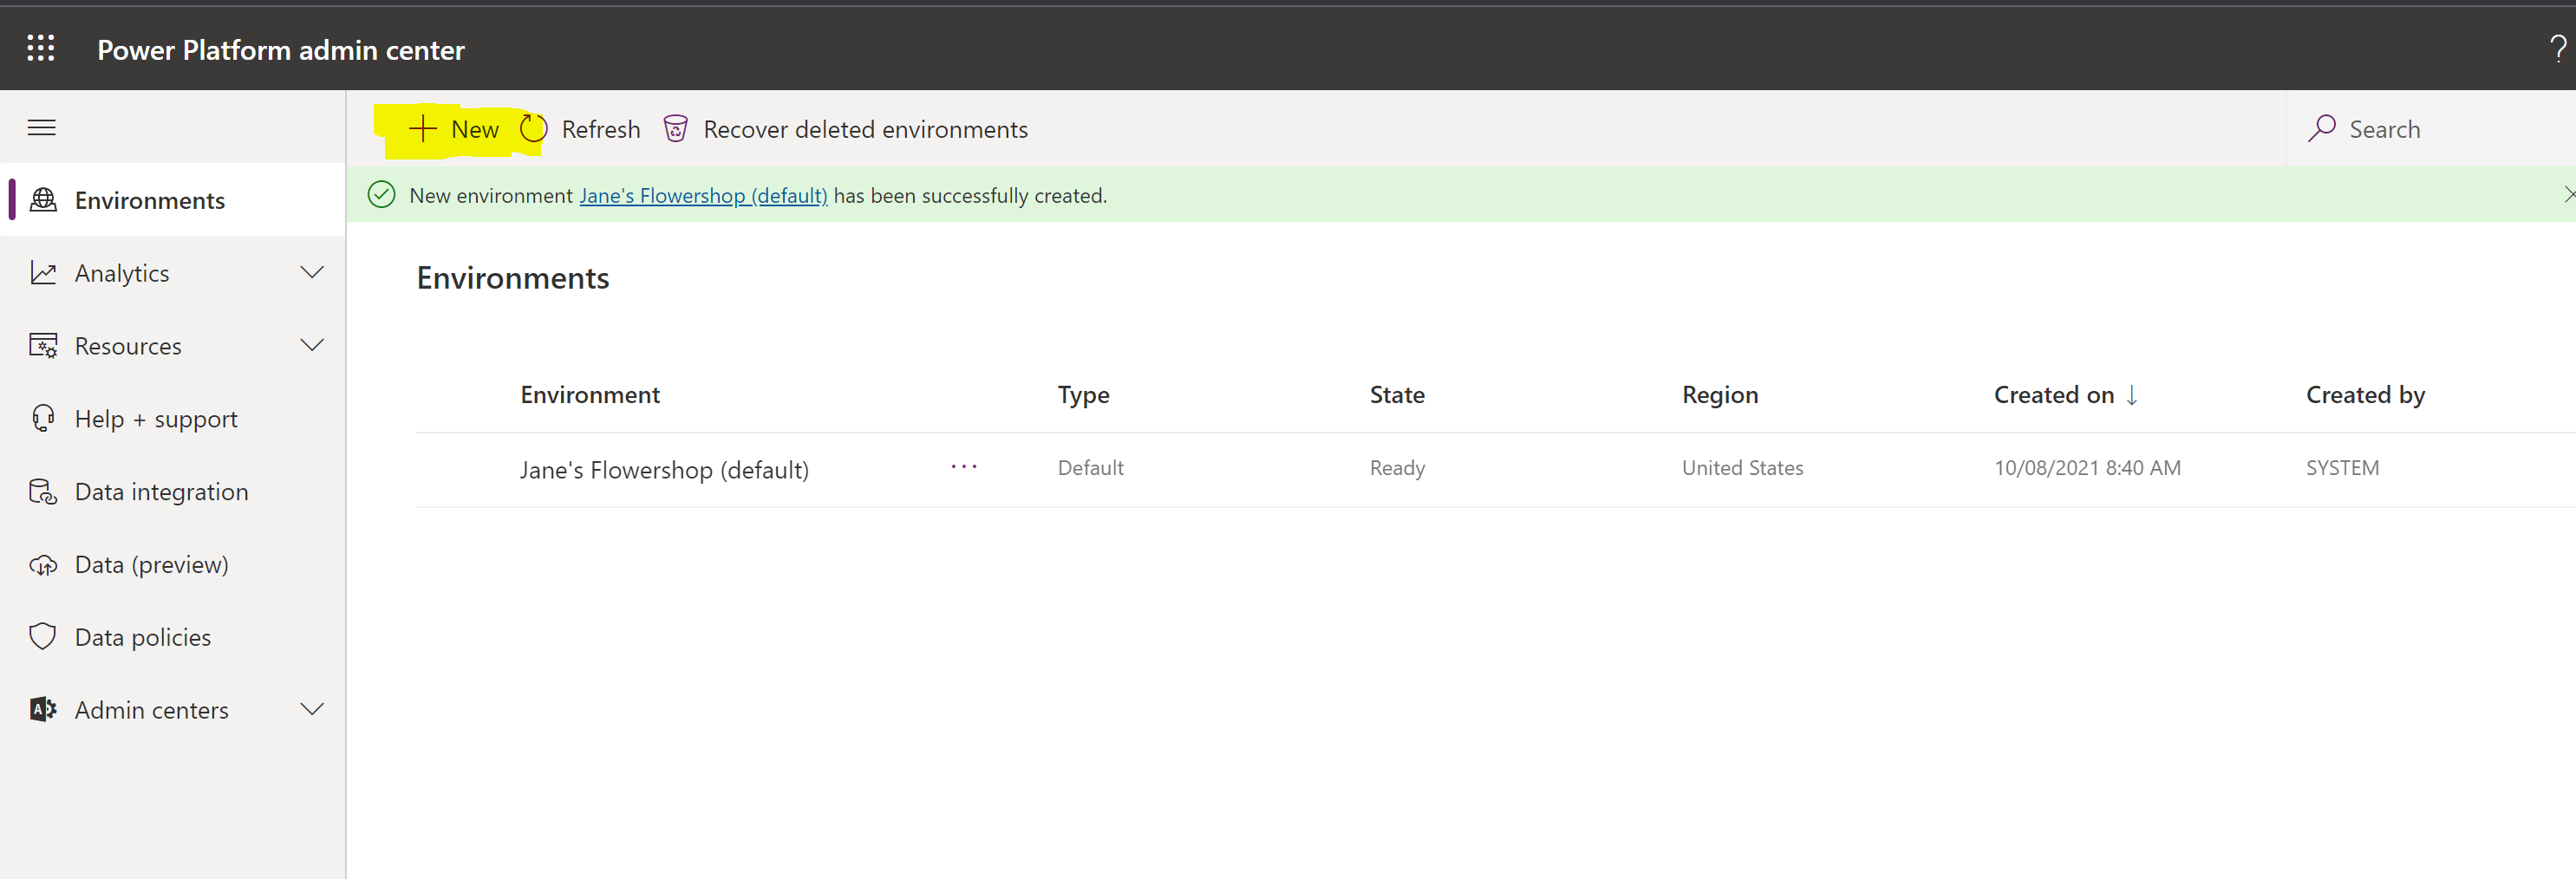
Task: Click the Search magnifier icon
Action: point(2321,129)
